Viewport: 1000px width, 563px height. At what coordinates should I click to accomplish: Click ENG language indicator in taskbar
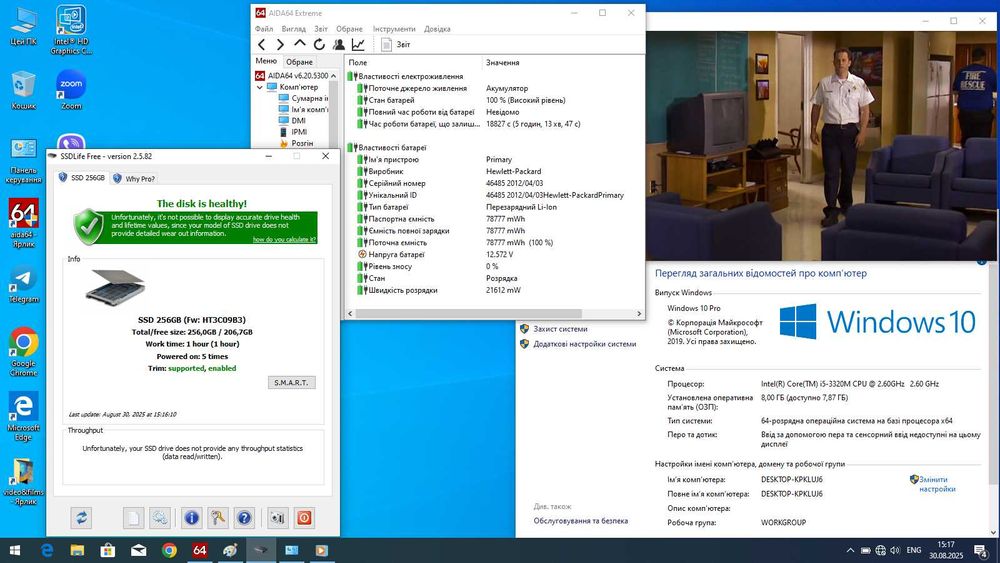click(913, 550)
